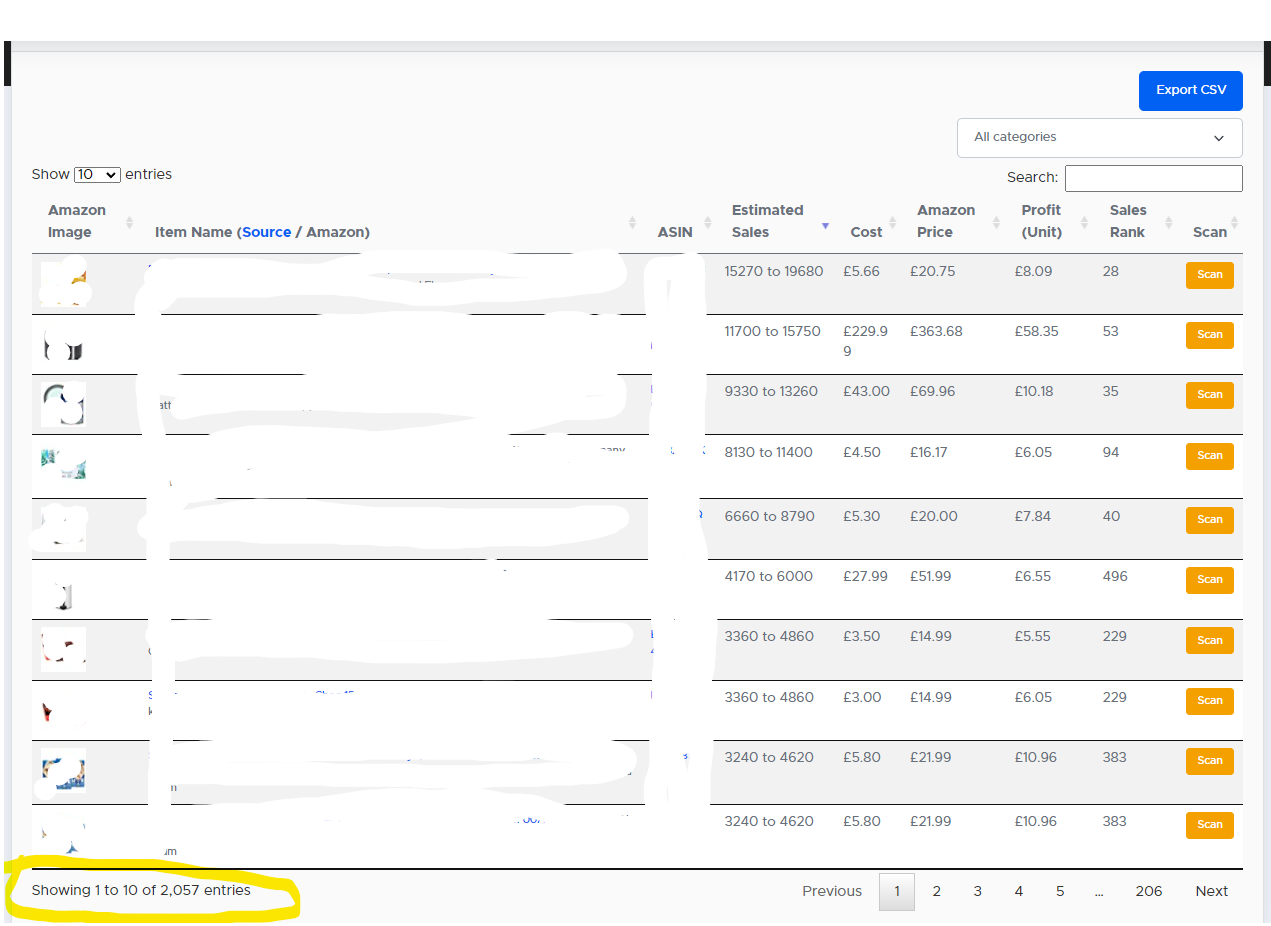Expand the Show entries count selector
1271x926 pixels.
click(x=97, y=174)
